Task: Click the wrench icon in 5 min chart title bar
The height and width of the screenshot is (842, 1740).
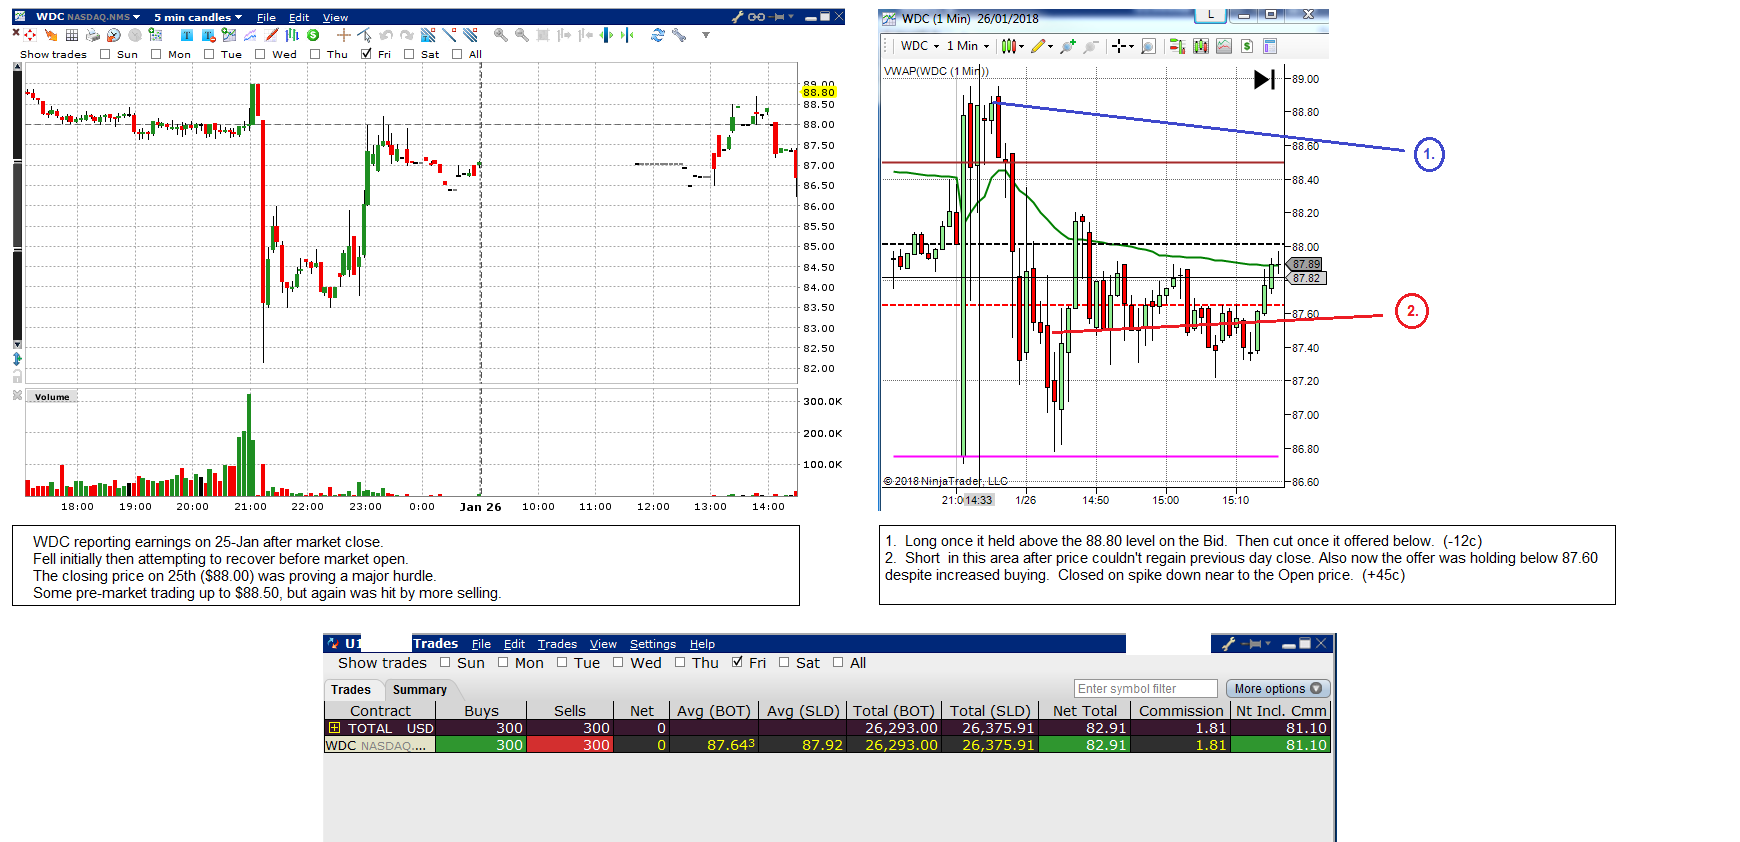Action: [737, 17]
